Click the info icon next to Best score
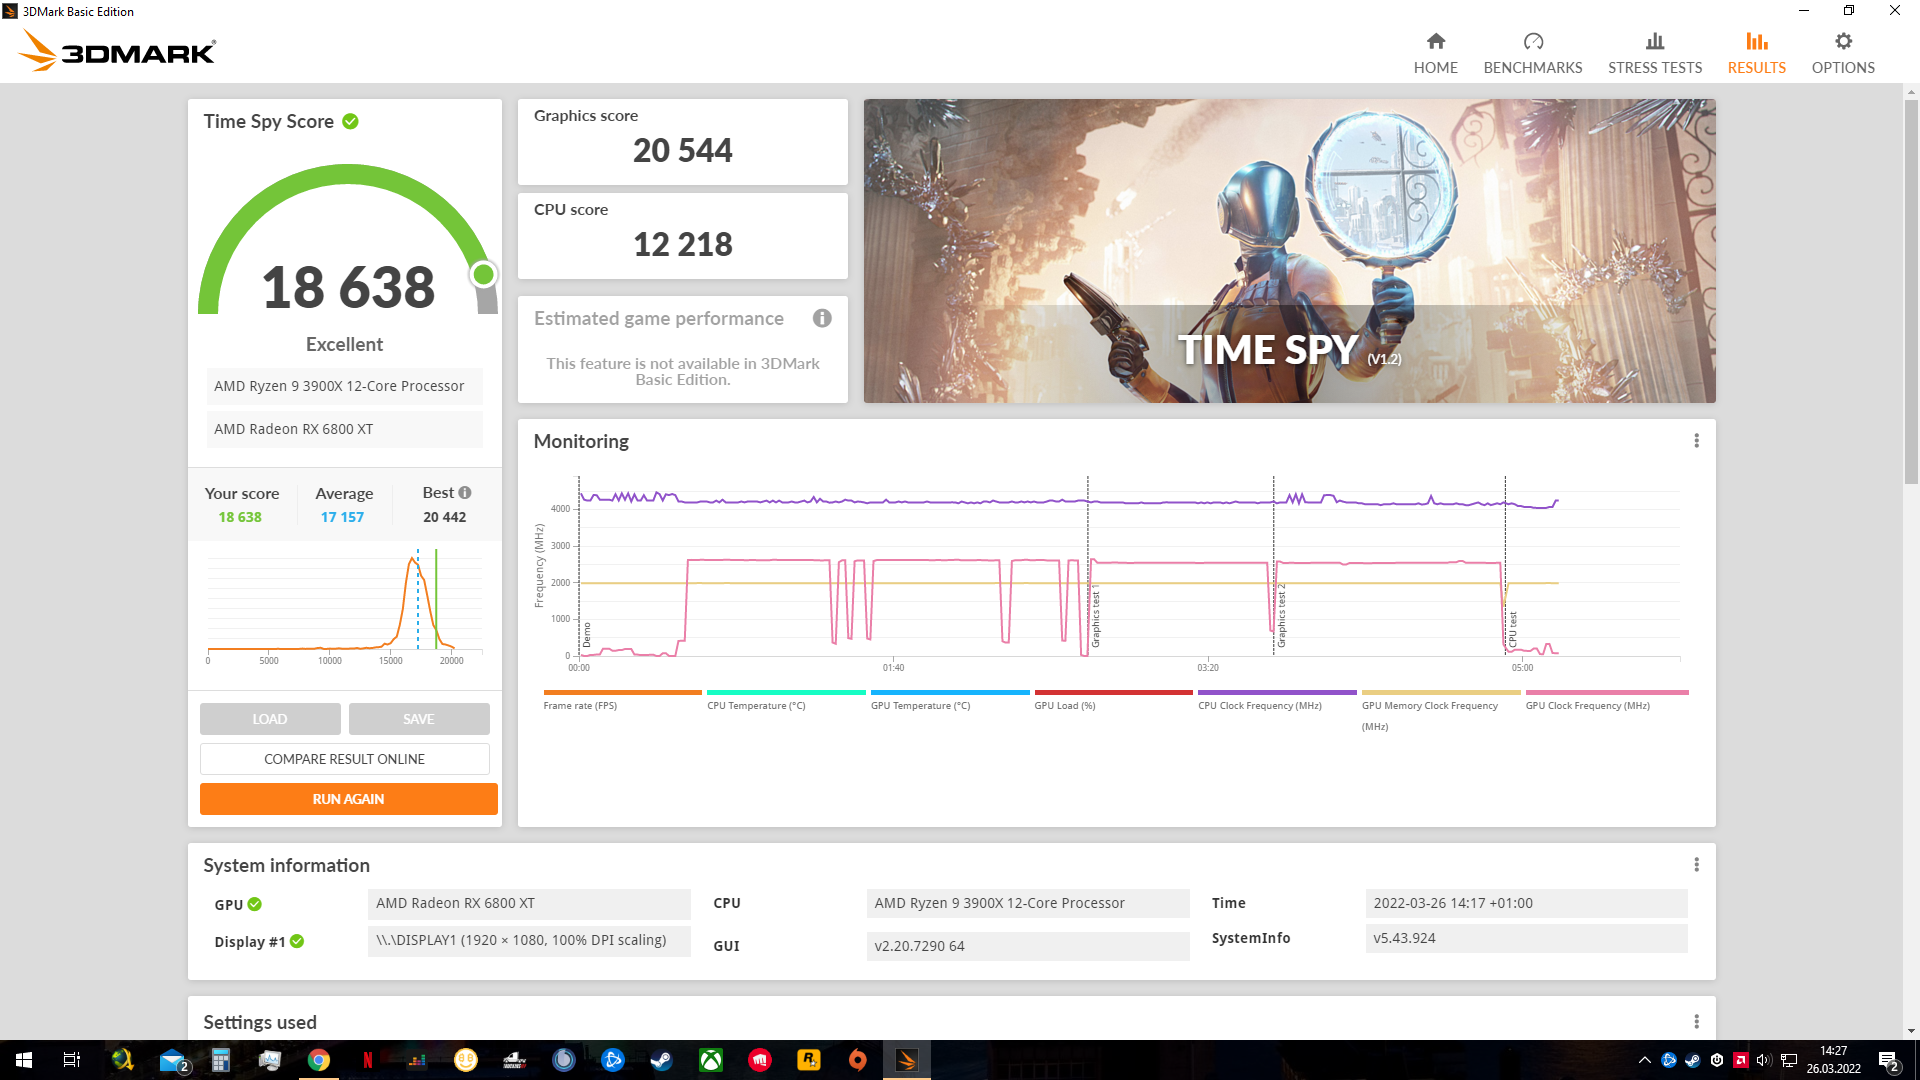Viewport: 1920px width, 1080px height. 465,492
